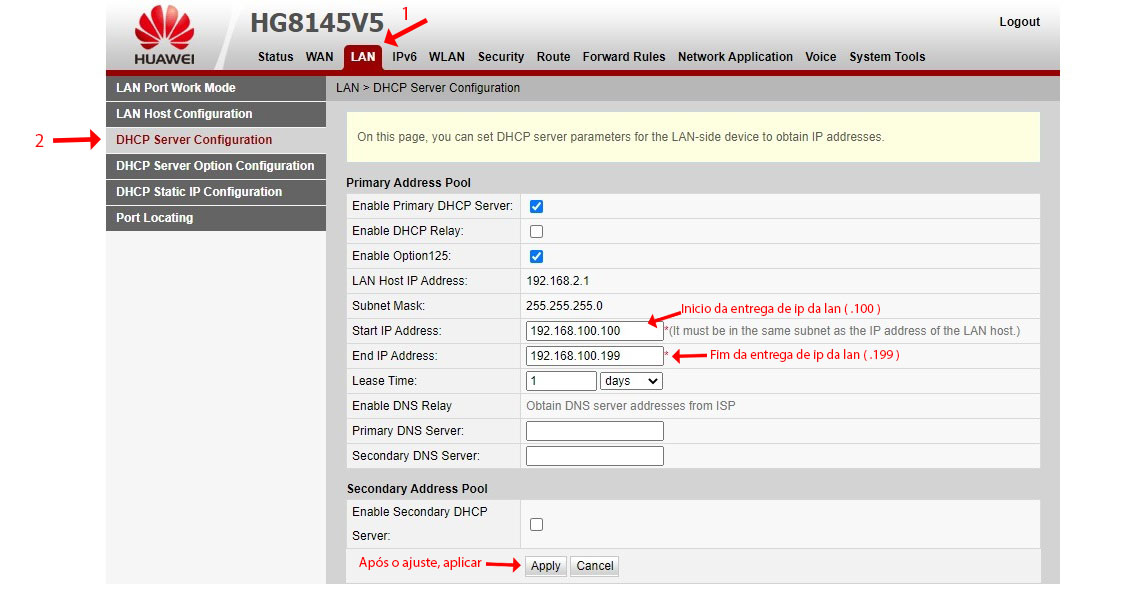This screenshot has width=1146, height=616.
Task: Enable the DHCP Relay checkbox
Action: pos(536,231)
